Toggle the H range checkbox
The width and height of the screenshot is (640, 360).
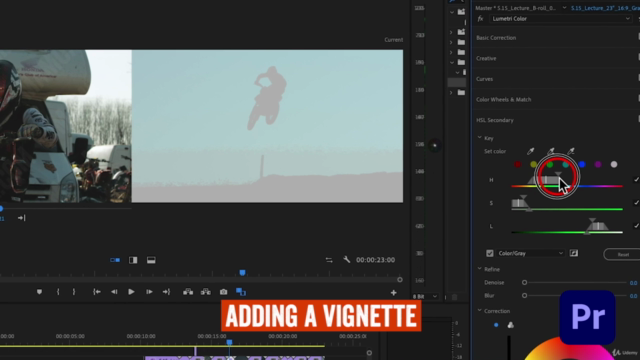(x=636, y=180)
